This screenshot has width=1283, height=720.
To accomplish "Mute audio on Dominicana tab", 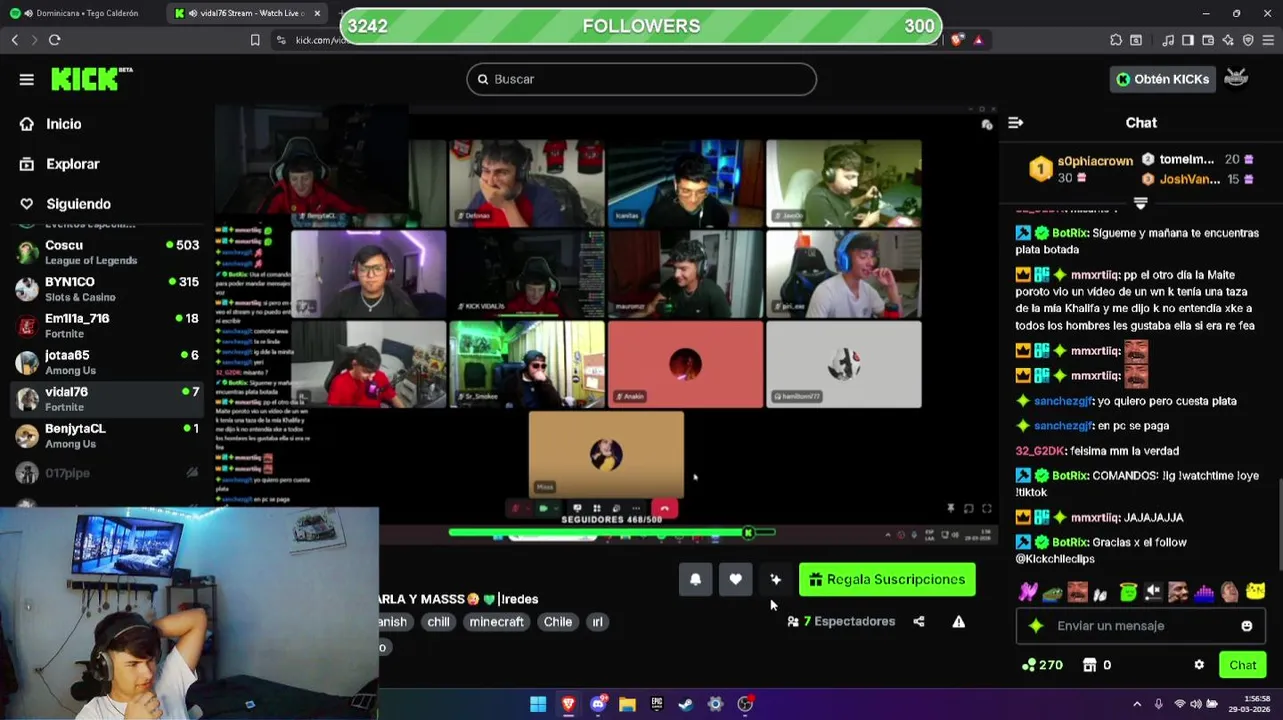I will point(27,13).
